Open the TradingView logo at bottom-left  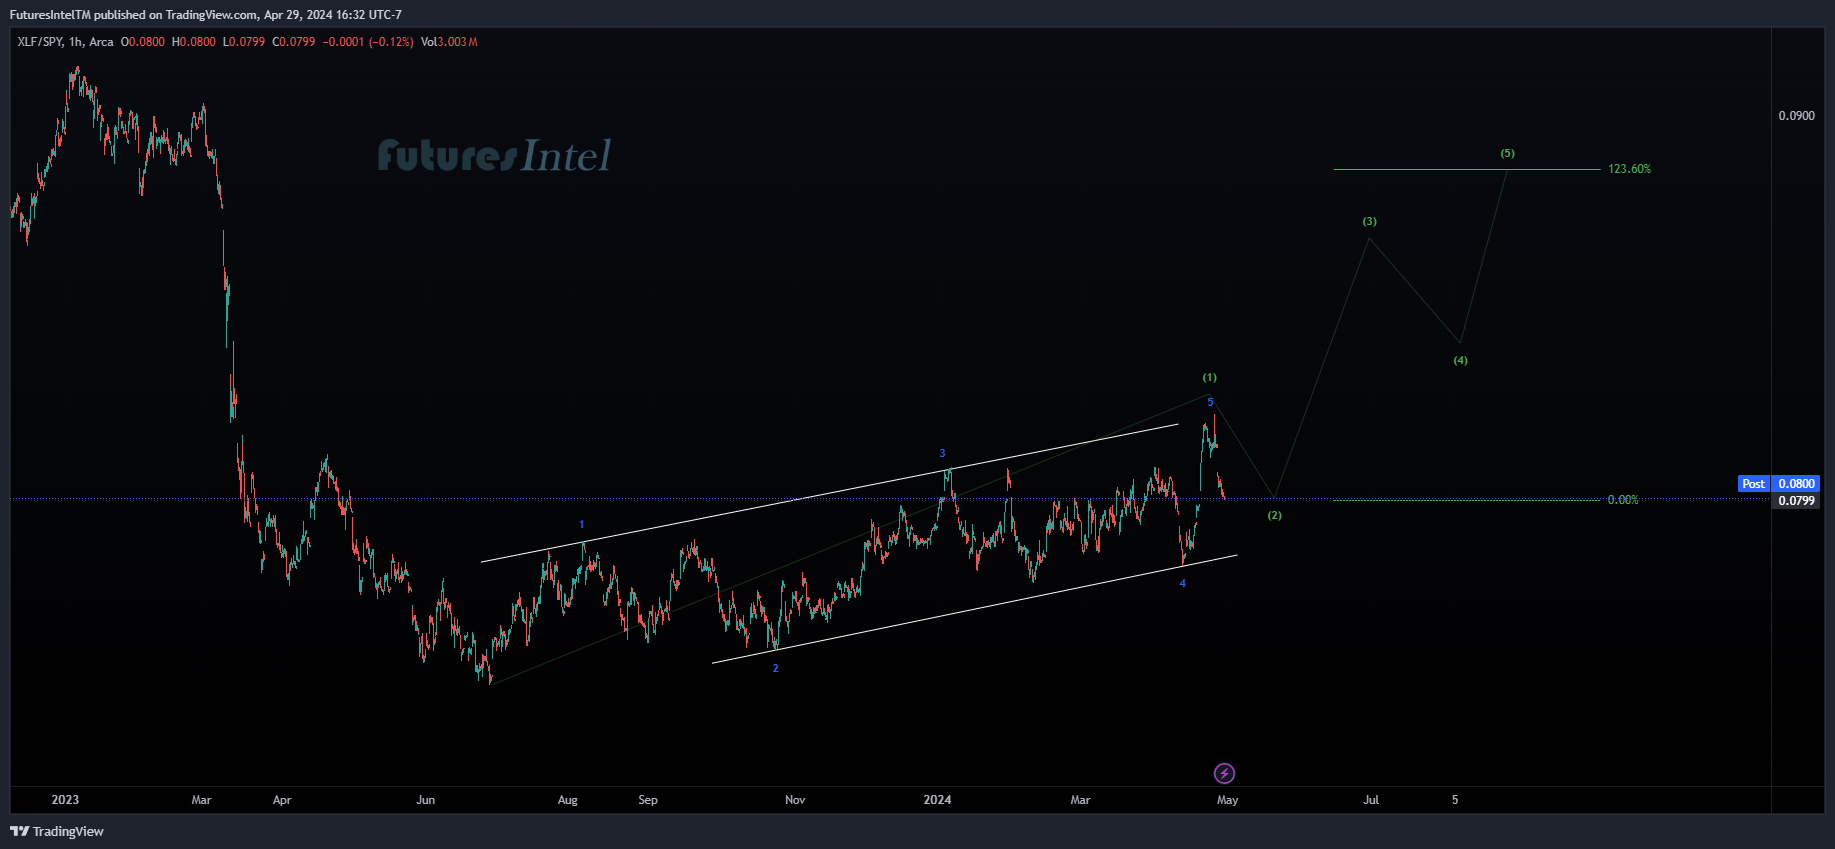[57, 831]
